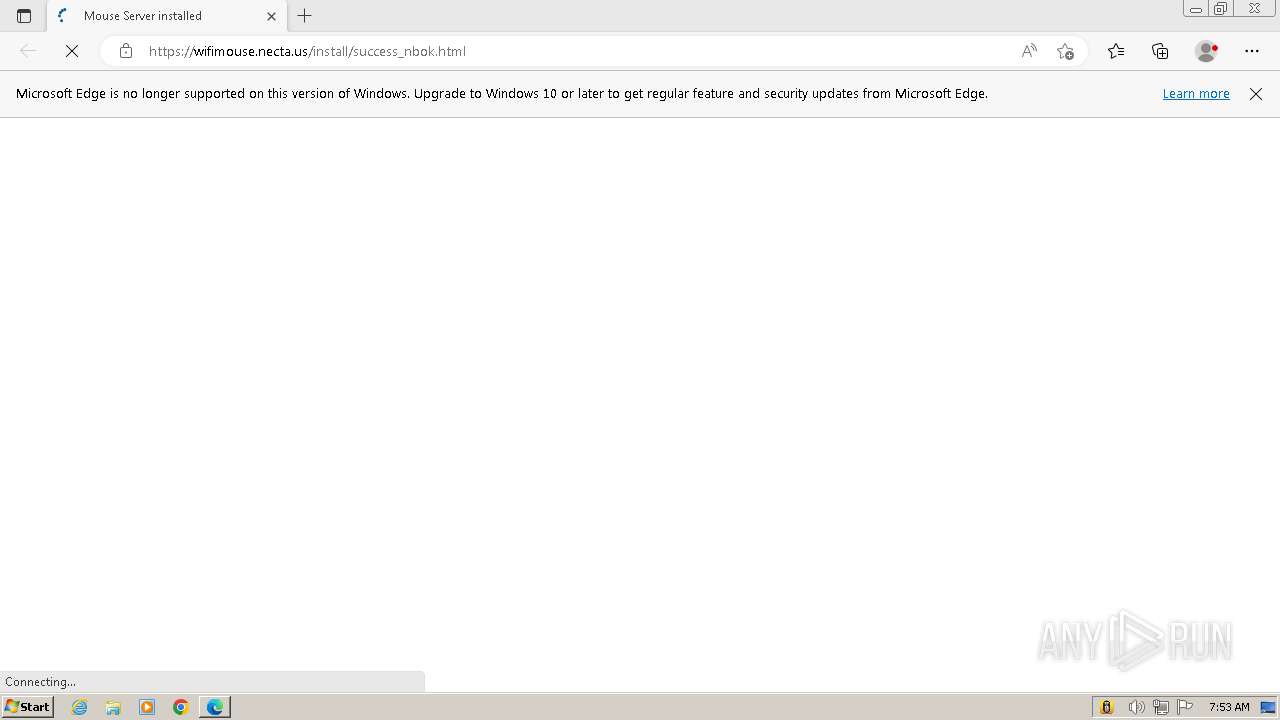Dismiss the Edge unsupported notification bar
The width and height of the screenshot is (1280, 720).
click(x=1256, y=94)
